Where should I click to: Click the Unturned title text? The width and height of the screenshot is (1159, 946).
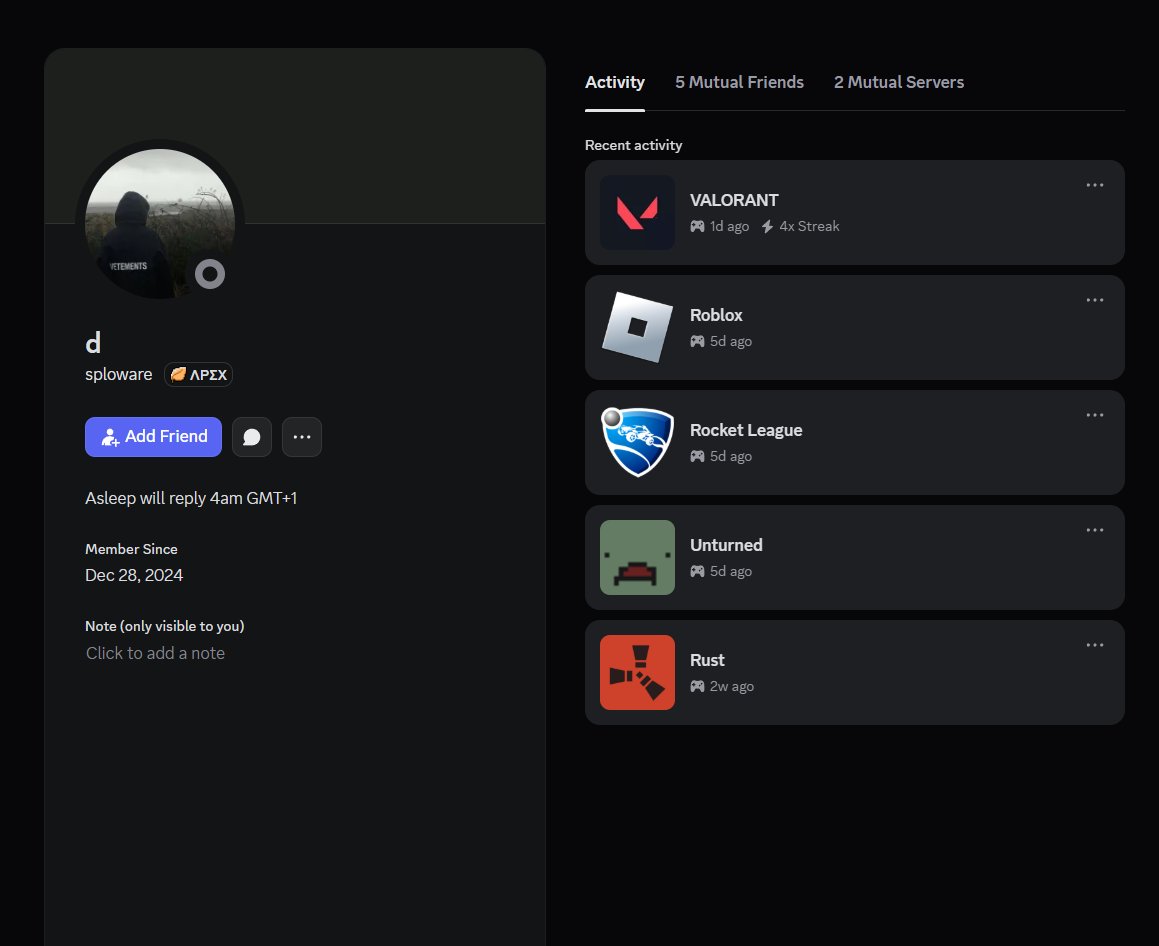tap(726, 545)
